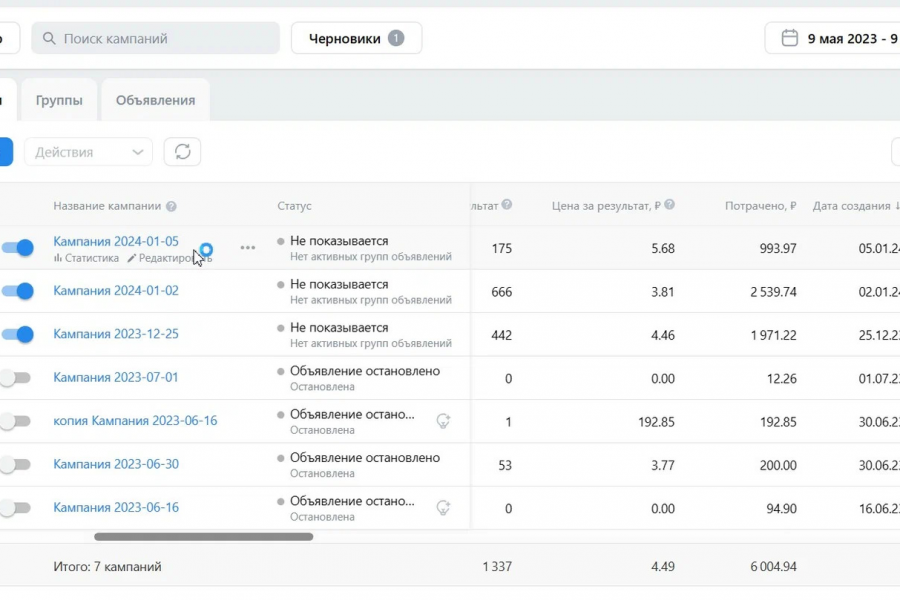The height and width of the screenshot is (600, 900).
Task: Open копия Кампания 2023-06-16 link
Action: click(135, 421)
